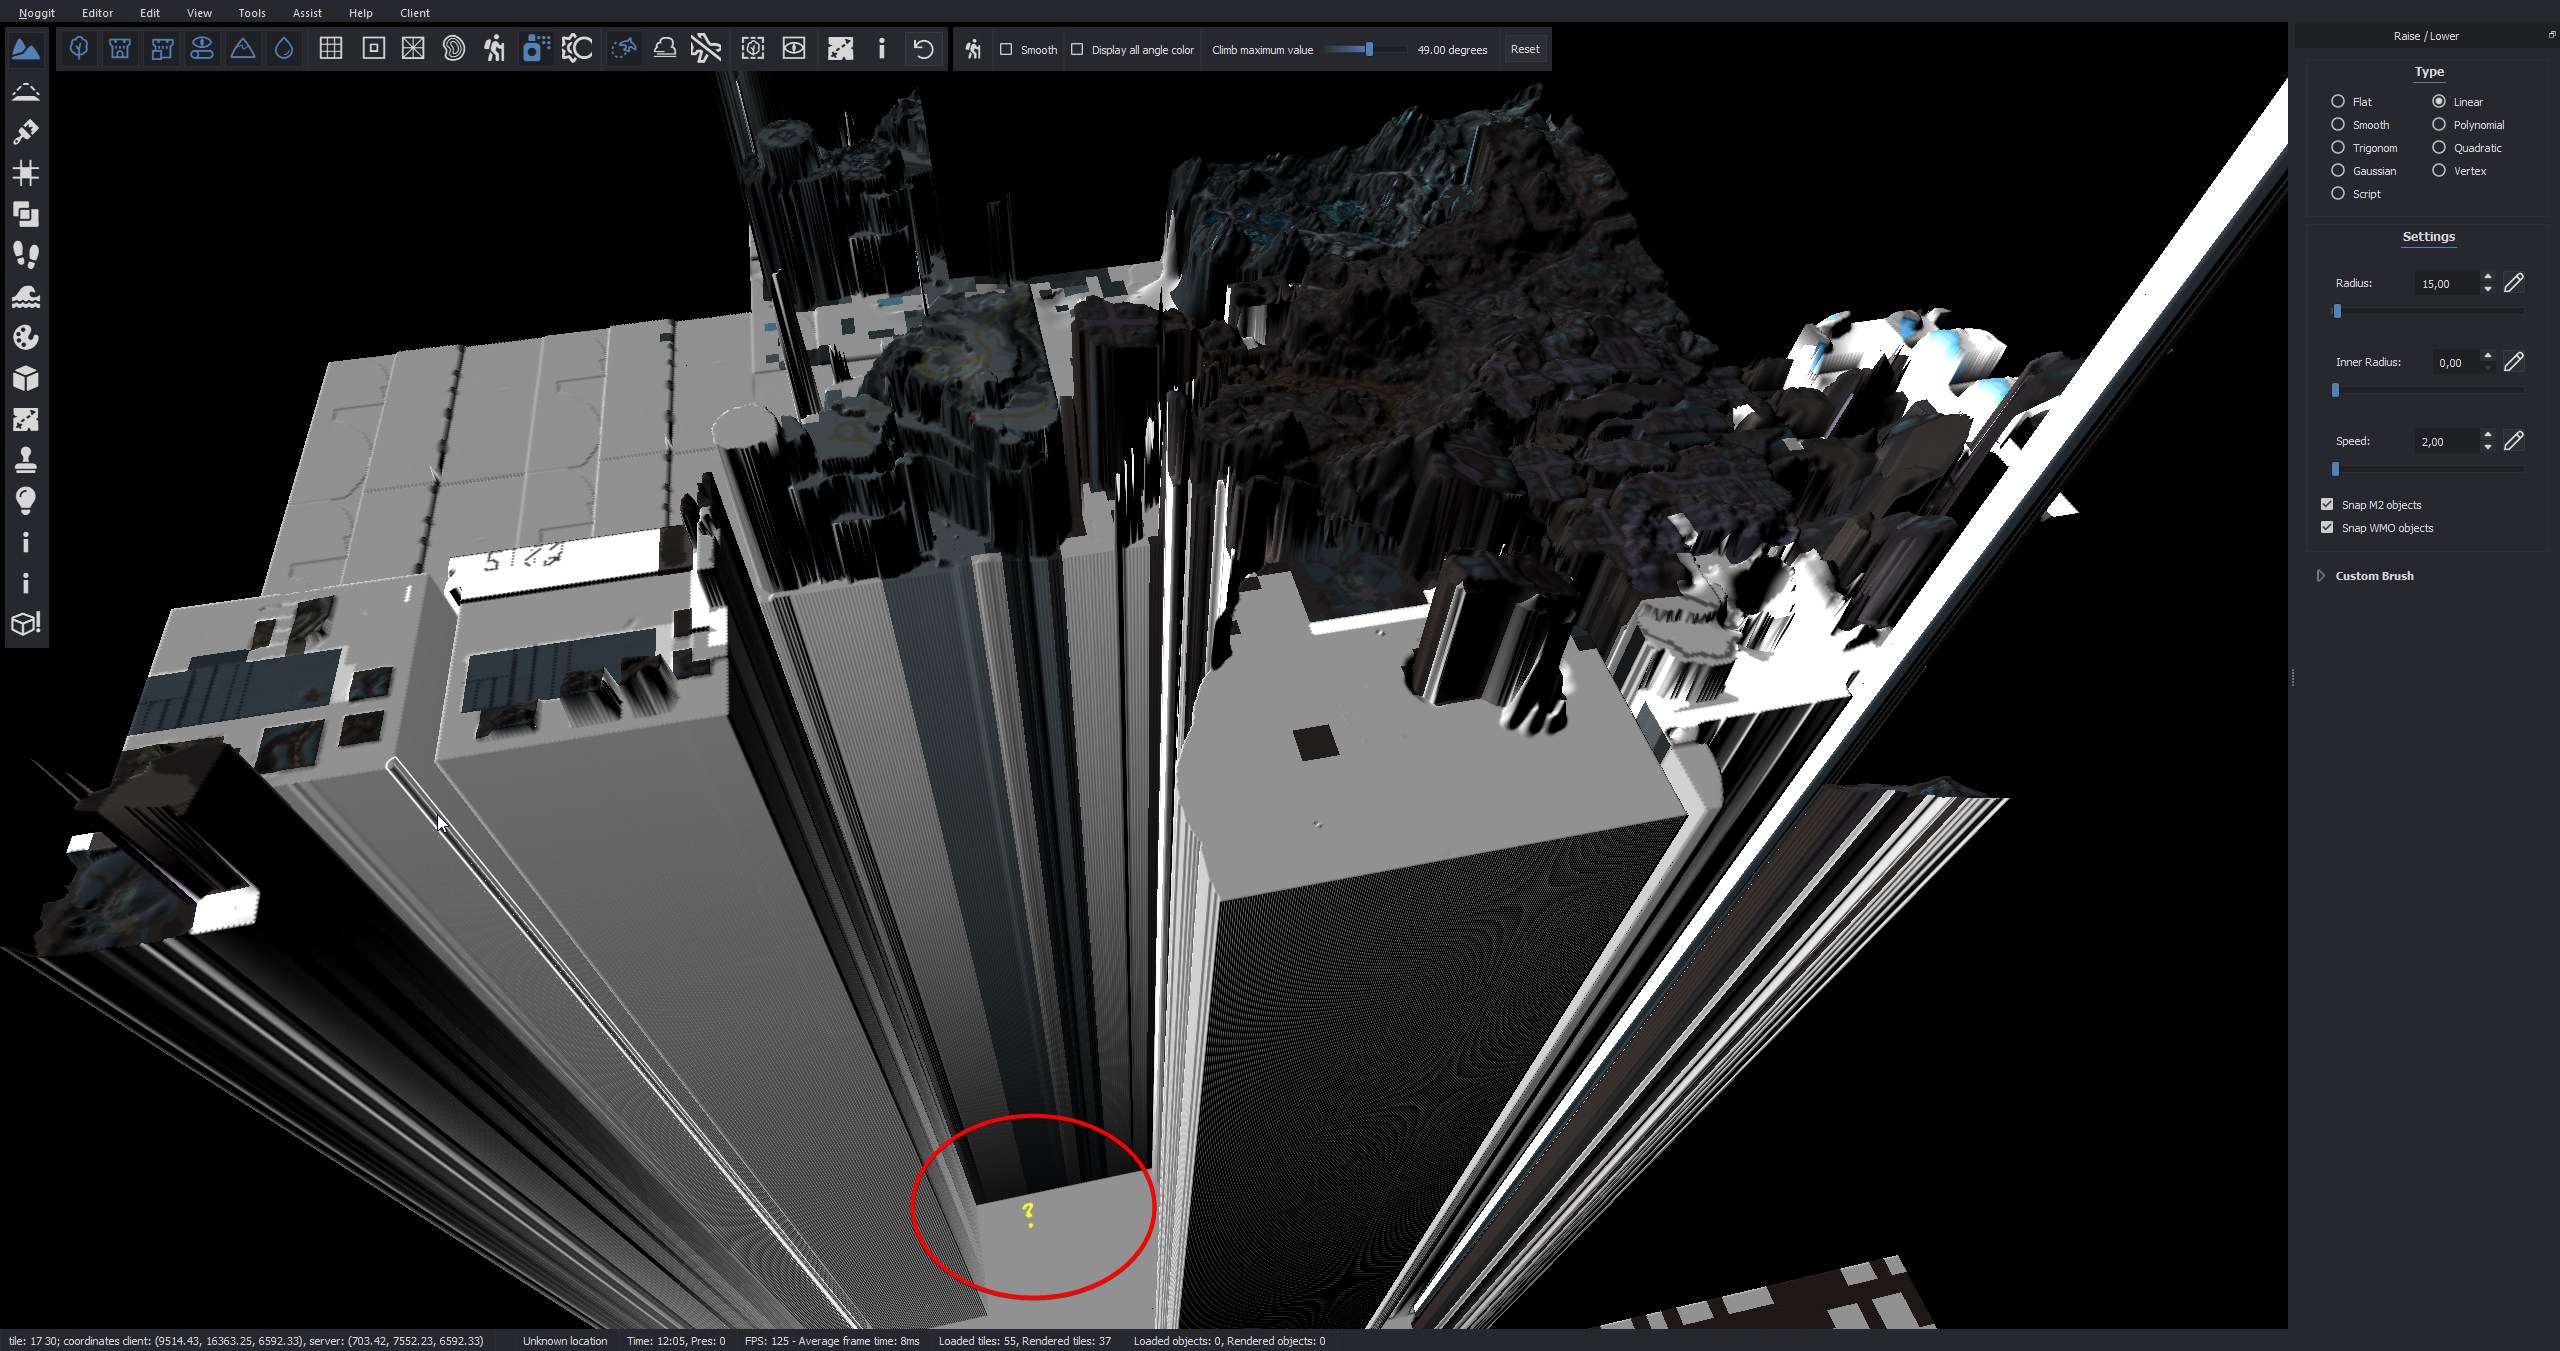Select the light bulb tool

pyautogui.click(x=26, y=501)
